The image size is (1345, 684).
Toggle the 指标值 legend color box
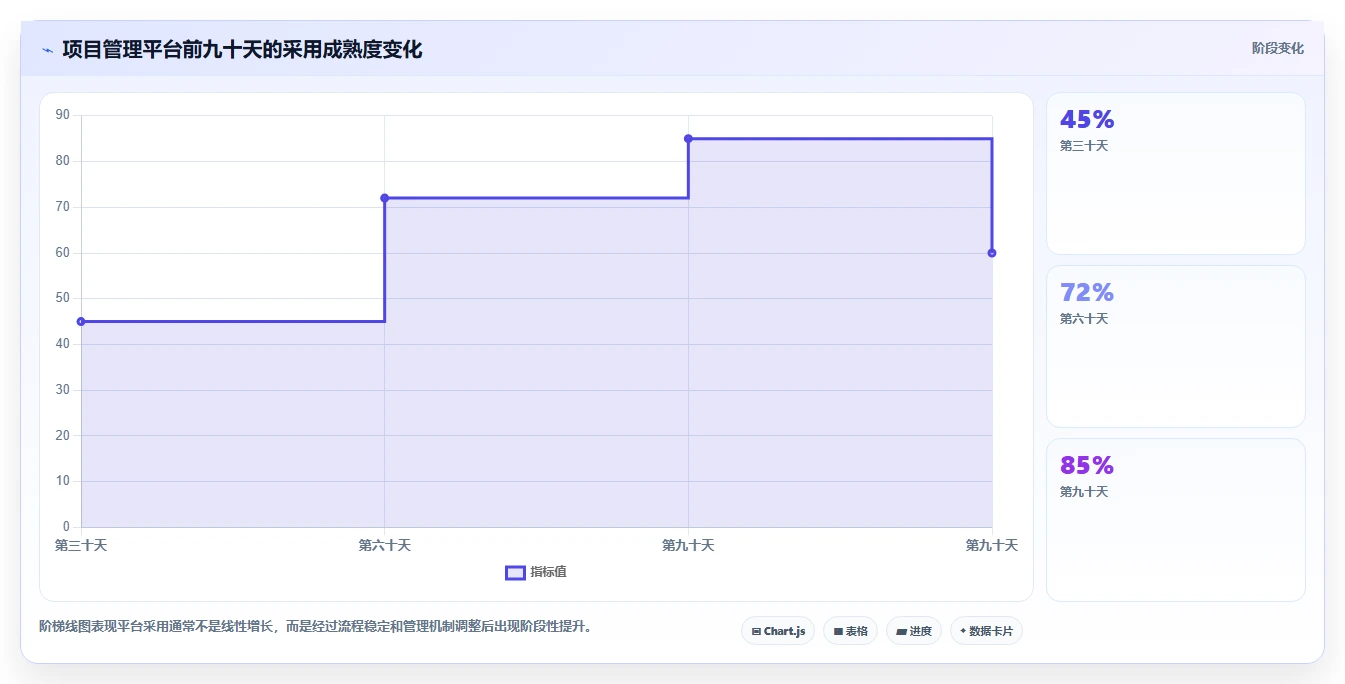pyautogui.click(x=515, y=572)
